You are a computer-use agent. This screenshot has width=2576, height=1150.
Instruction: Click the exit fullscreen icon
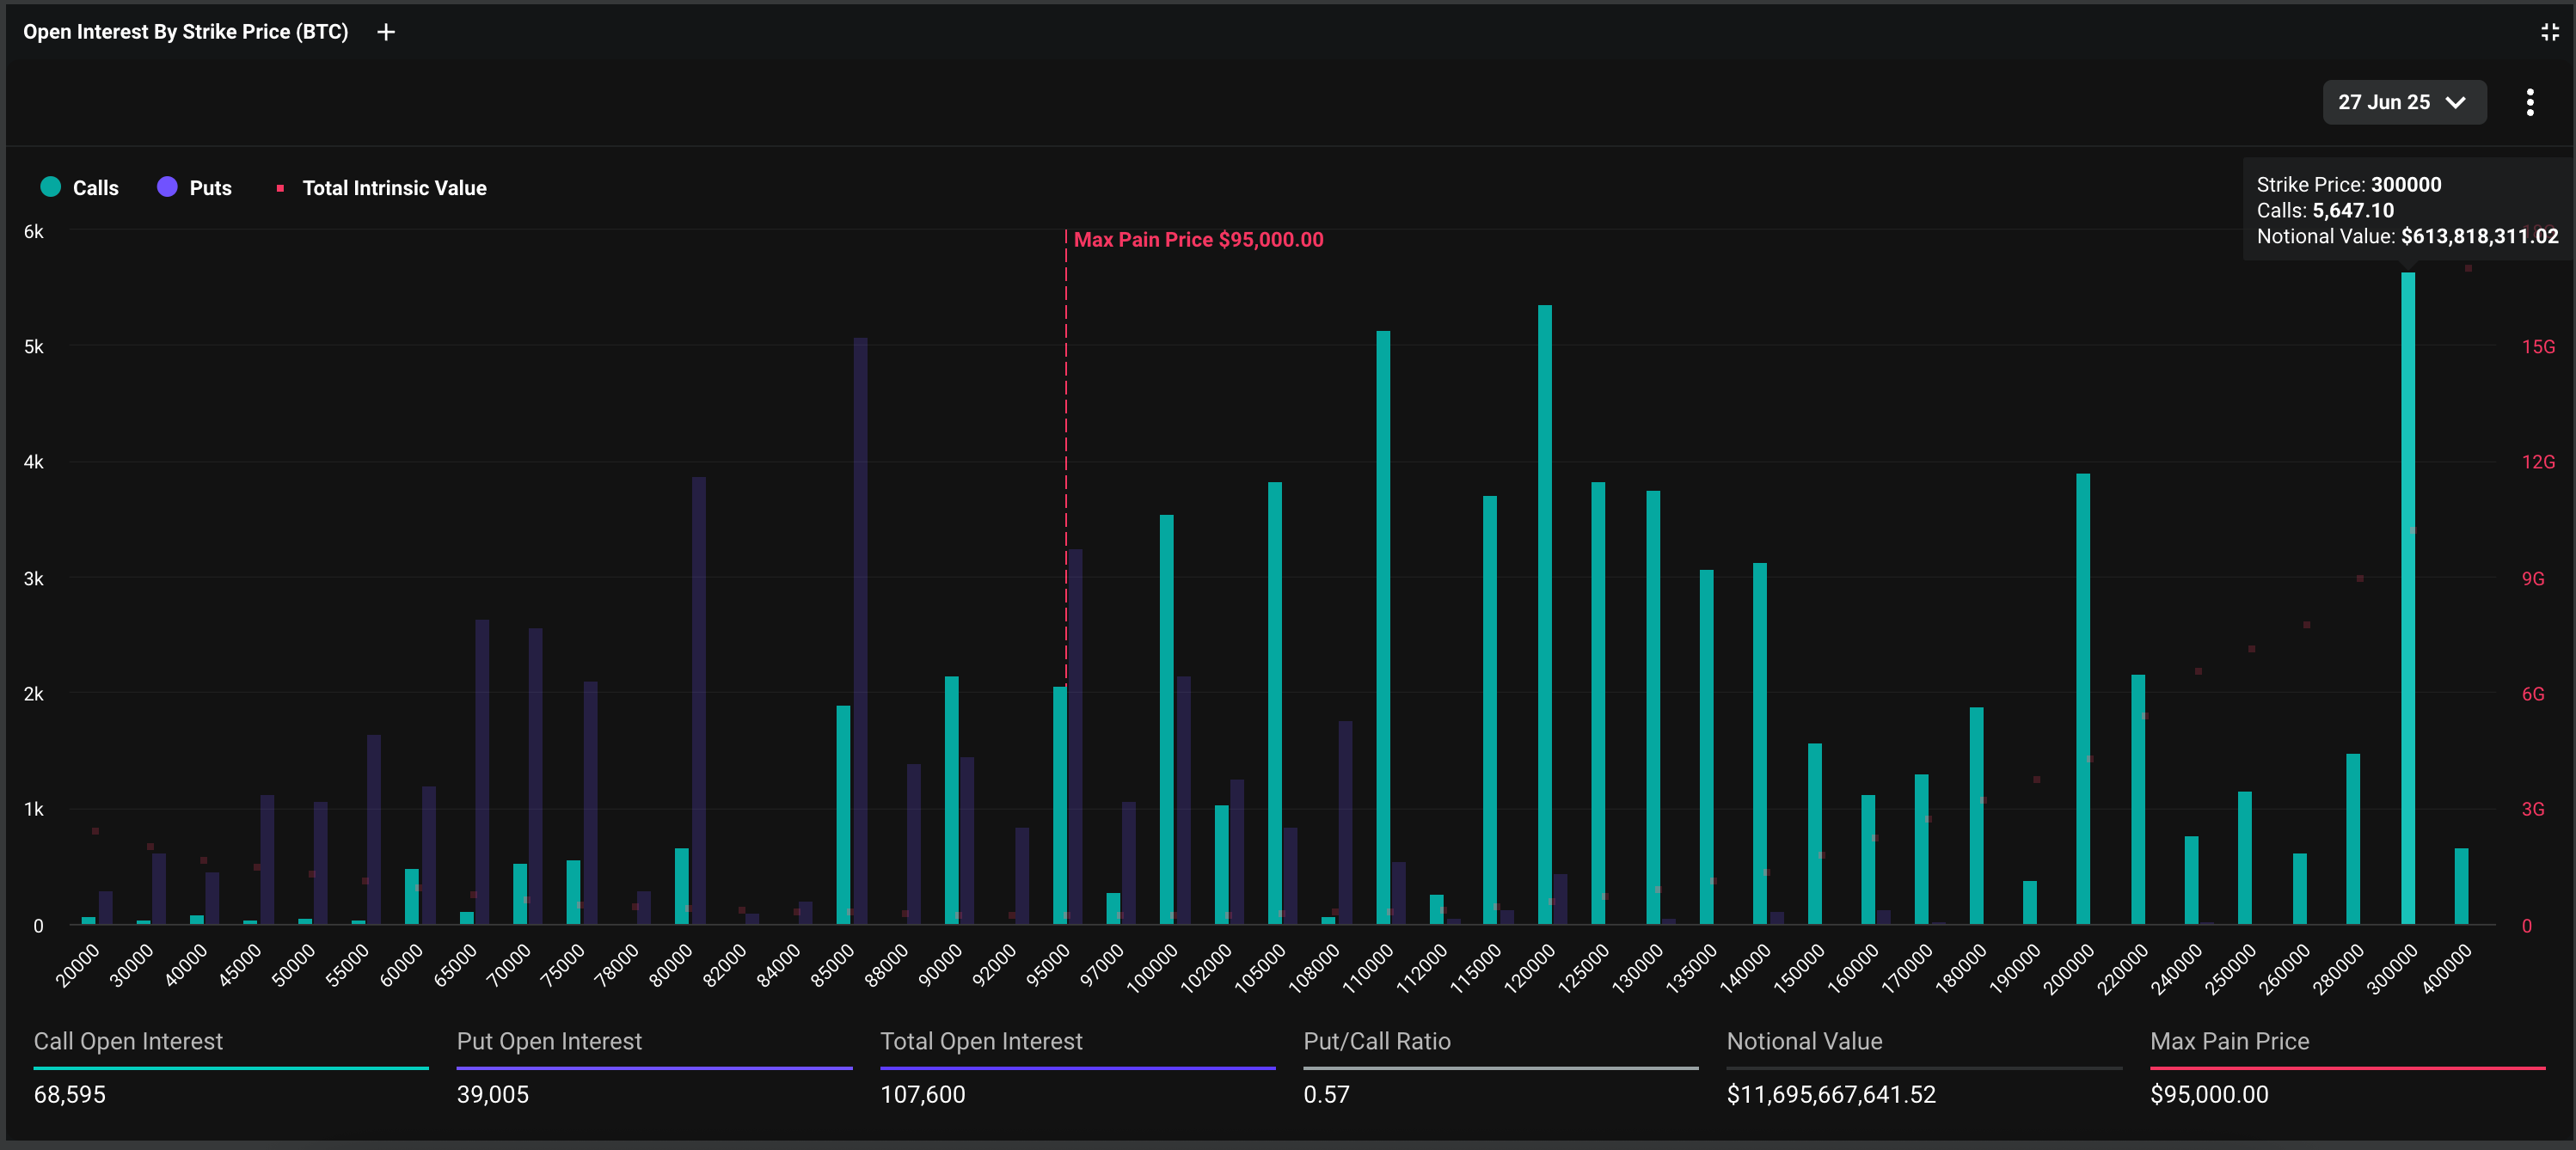(2549, 33)
